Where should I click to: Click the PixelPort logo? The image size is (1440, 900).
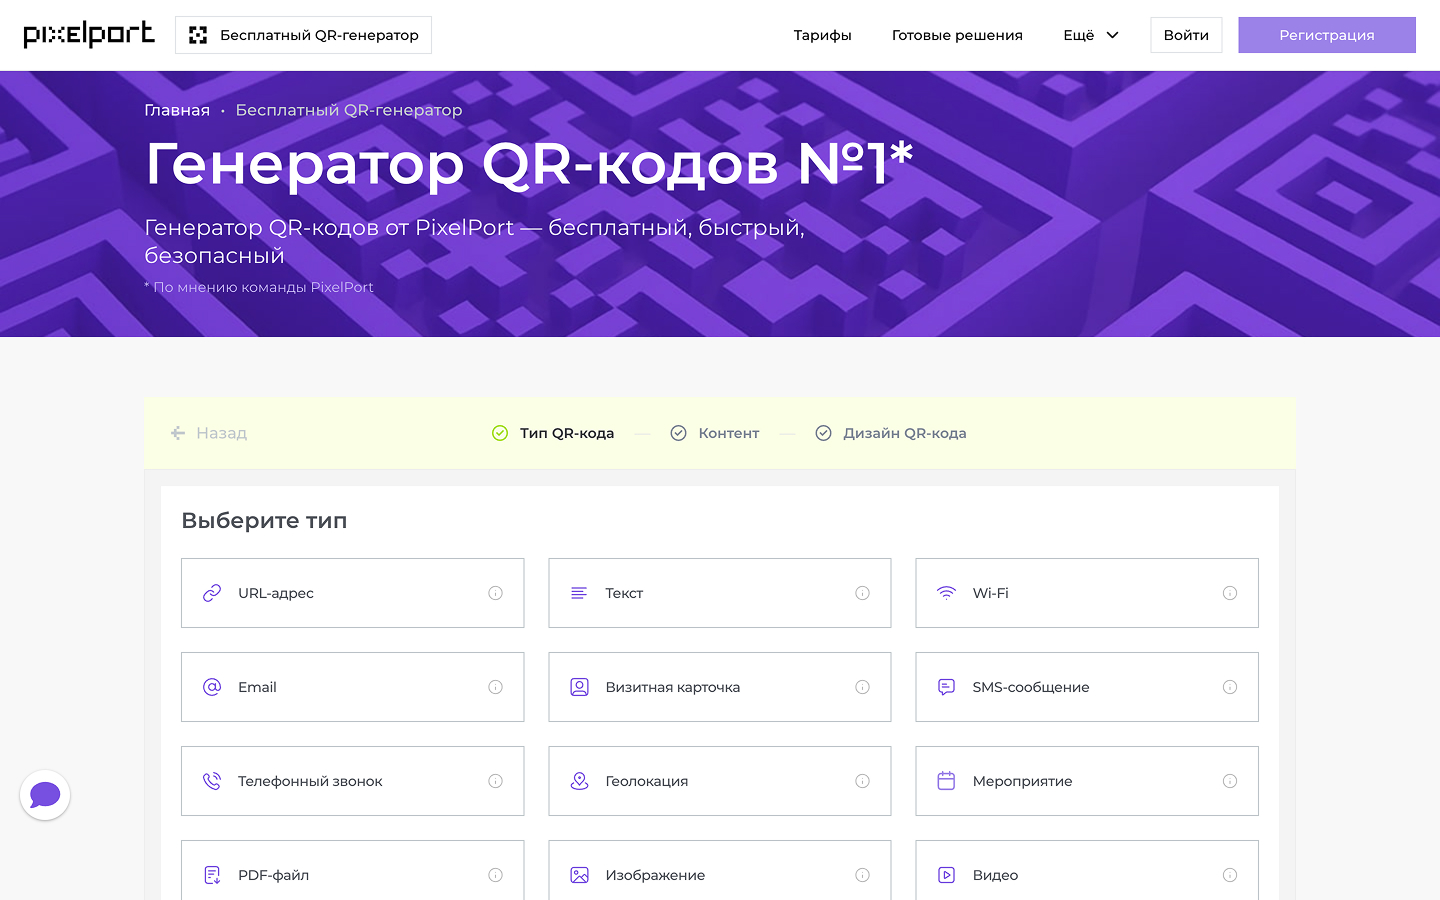click(x=89, y=35)
